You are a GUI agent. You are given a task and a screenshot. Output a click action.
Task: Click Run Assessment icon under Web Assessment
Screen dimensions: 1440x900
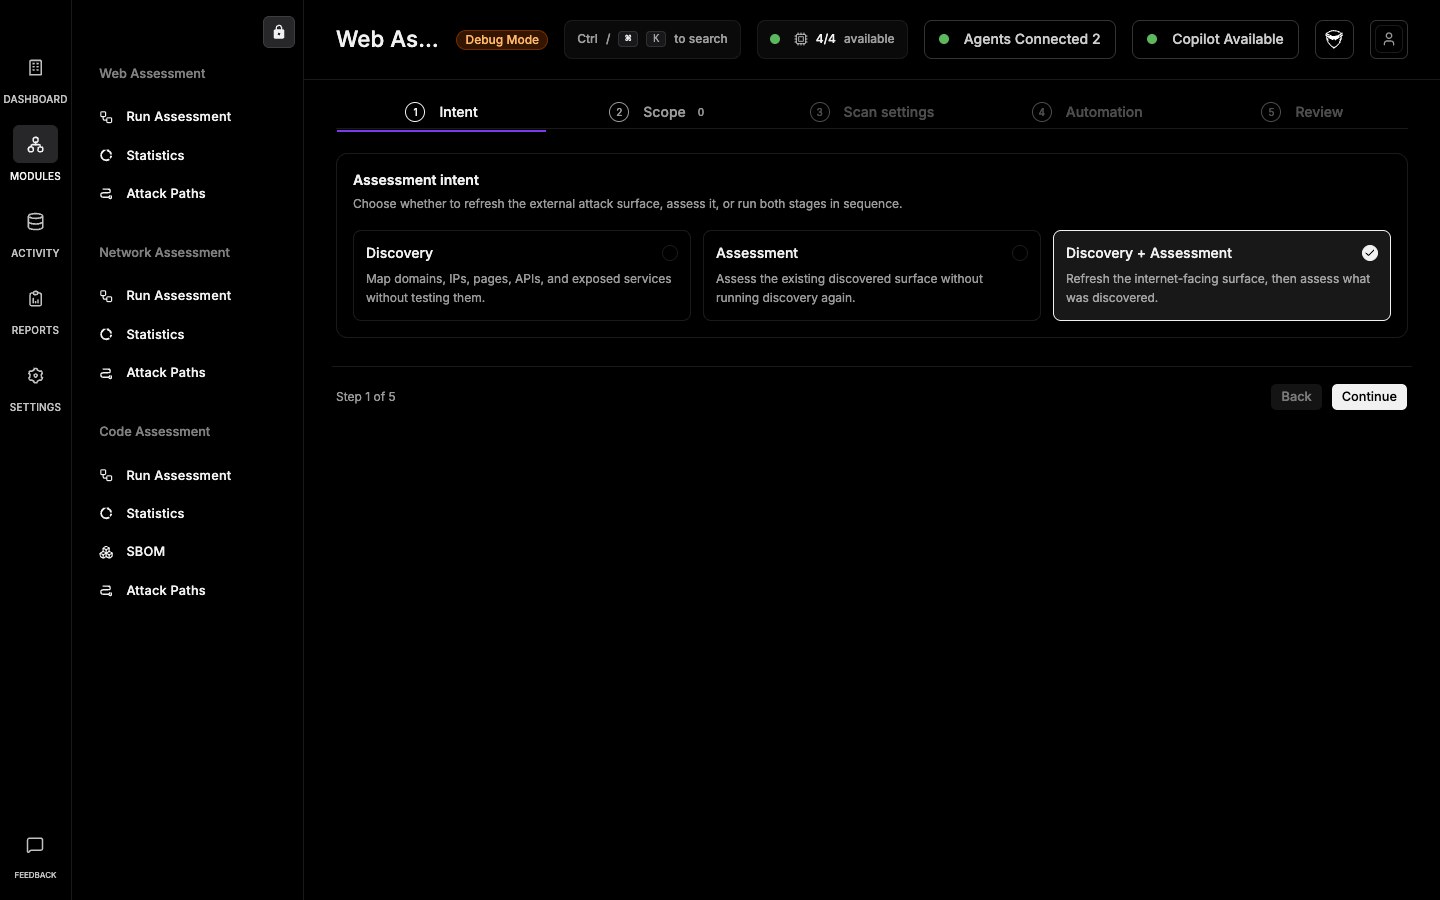pyautogui.click(x=106, y=117)
